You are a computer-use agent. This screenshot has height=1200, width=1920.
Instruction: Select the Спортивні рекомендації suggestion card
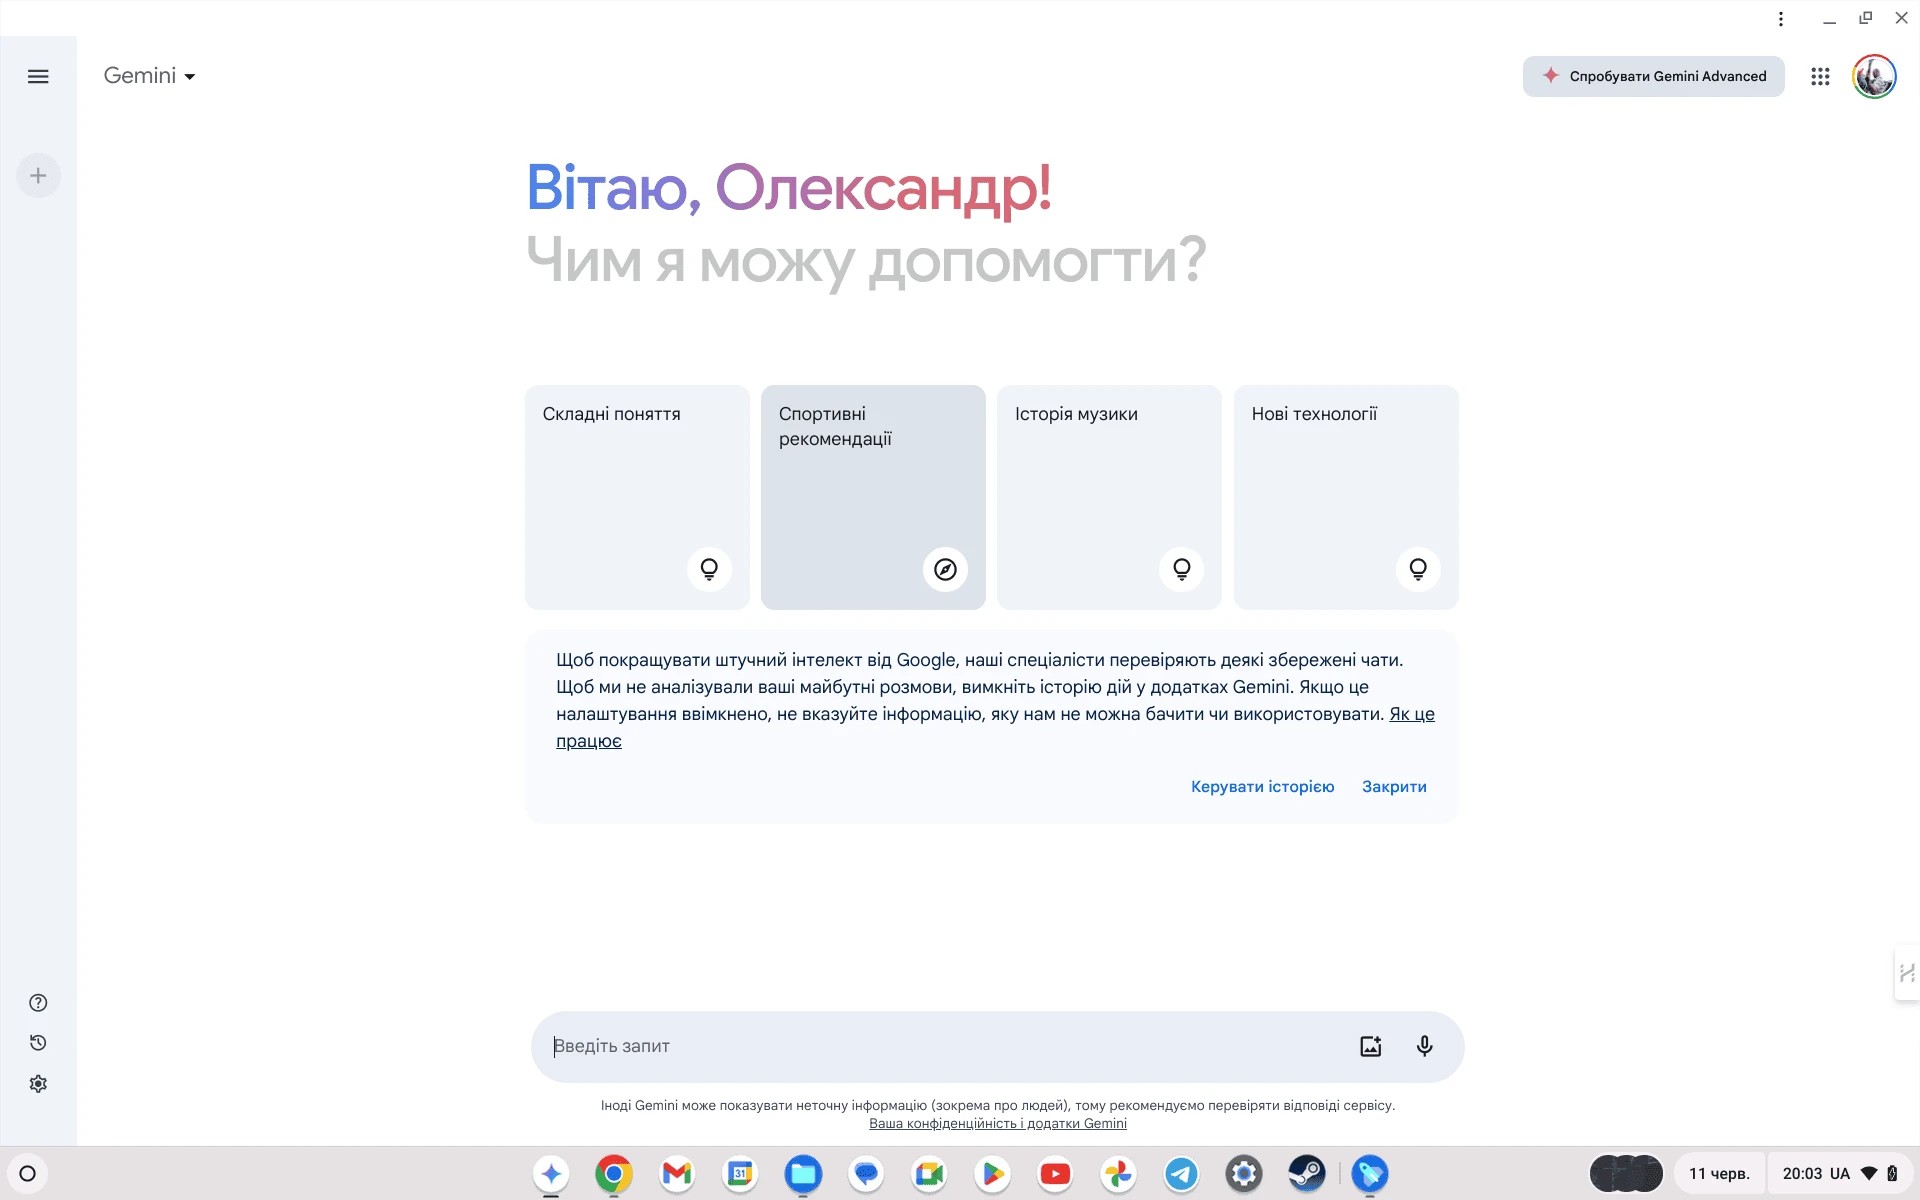873,497
